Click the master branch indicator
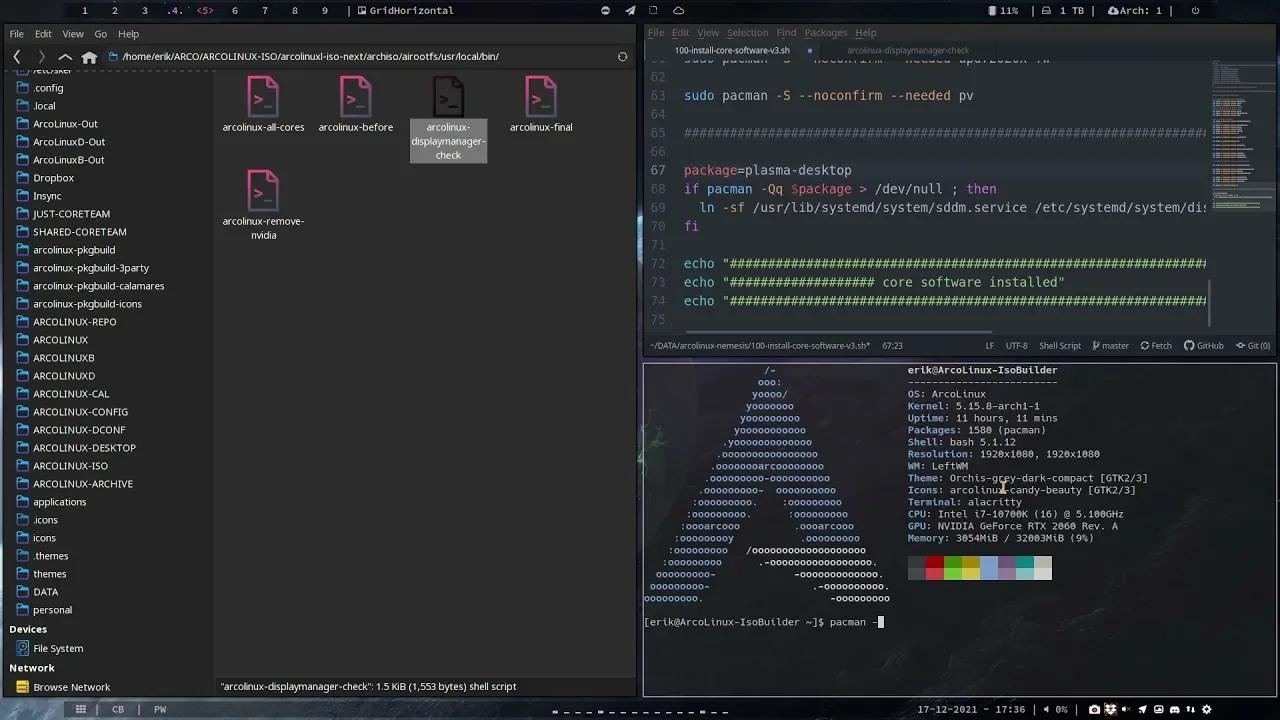The image size is (1280, 720). 1110,345
